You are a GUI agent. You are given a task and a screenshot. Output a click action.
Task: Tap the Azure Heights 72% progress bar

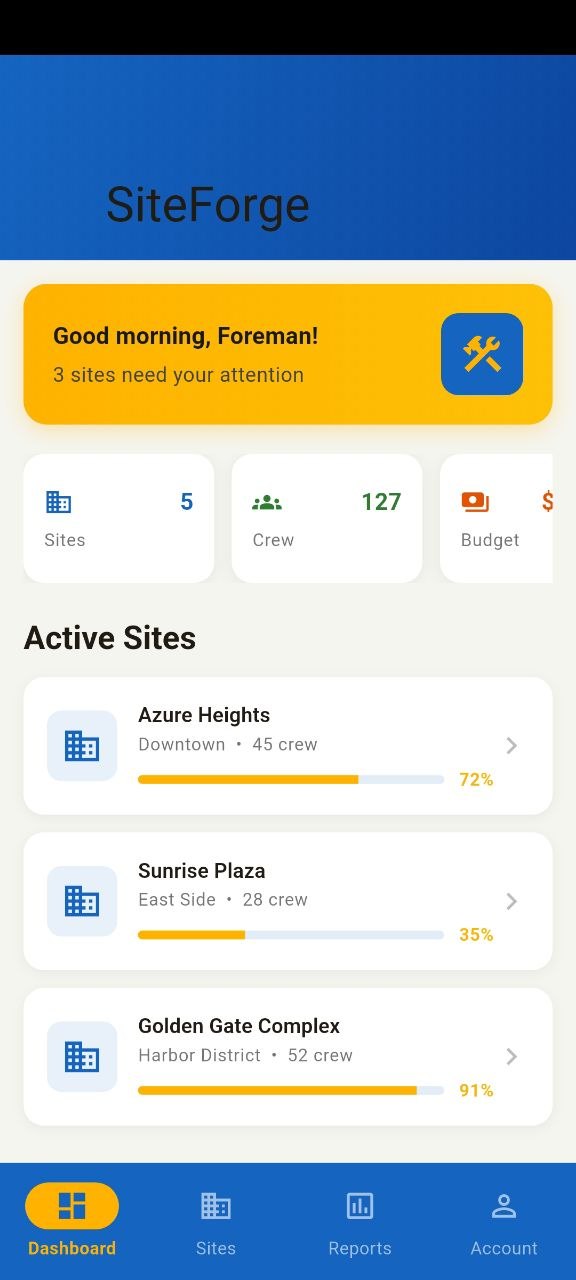(290, 779)
